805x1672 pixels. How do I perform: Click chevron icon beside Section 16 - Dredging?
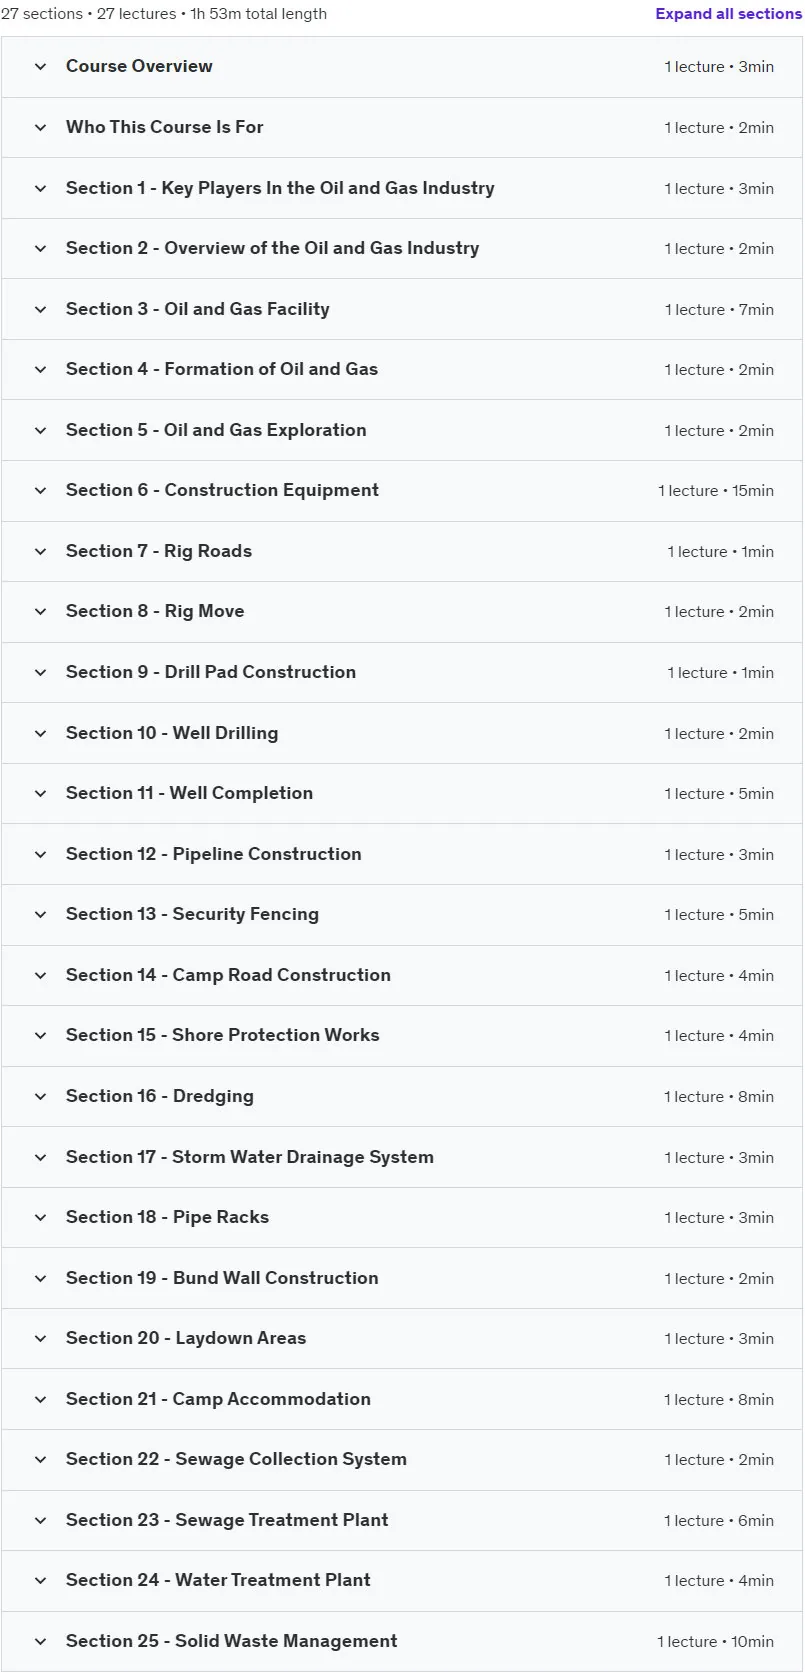[41, 1096]
